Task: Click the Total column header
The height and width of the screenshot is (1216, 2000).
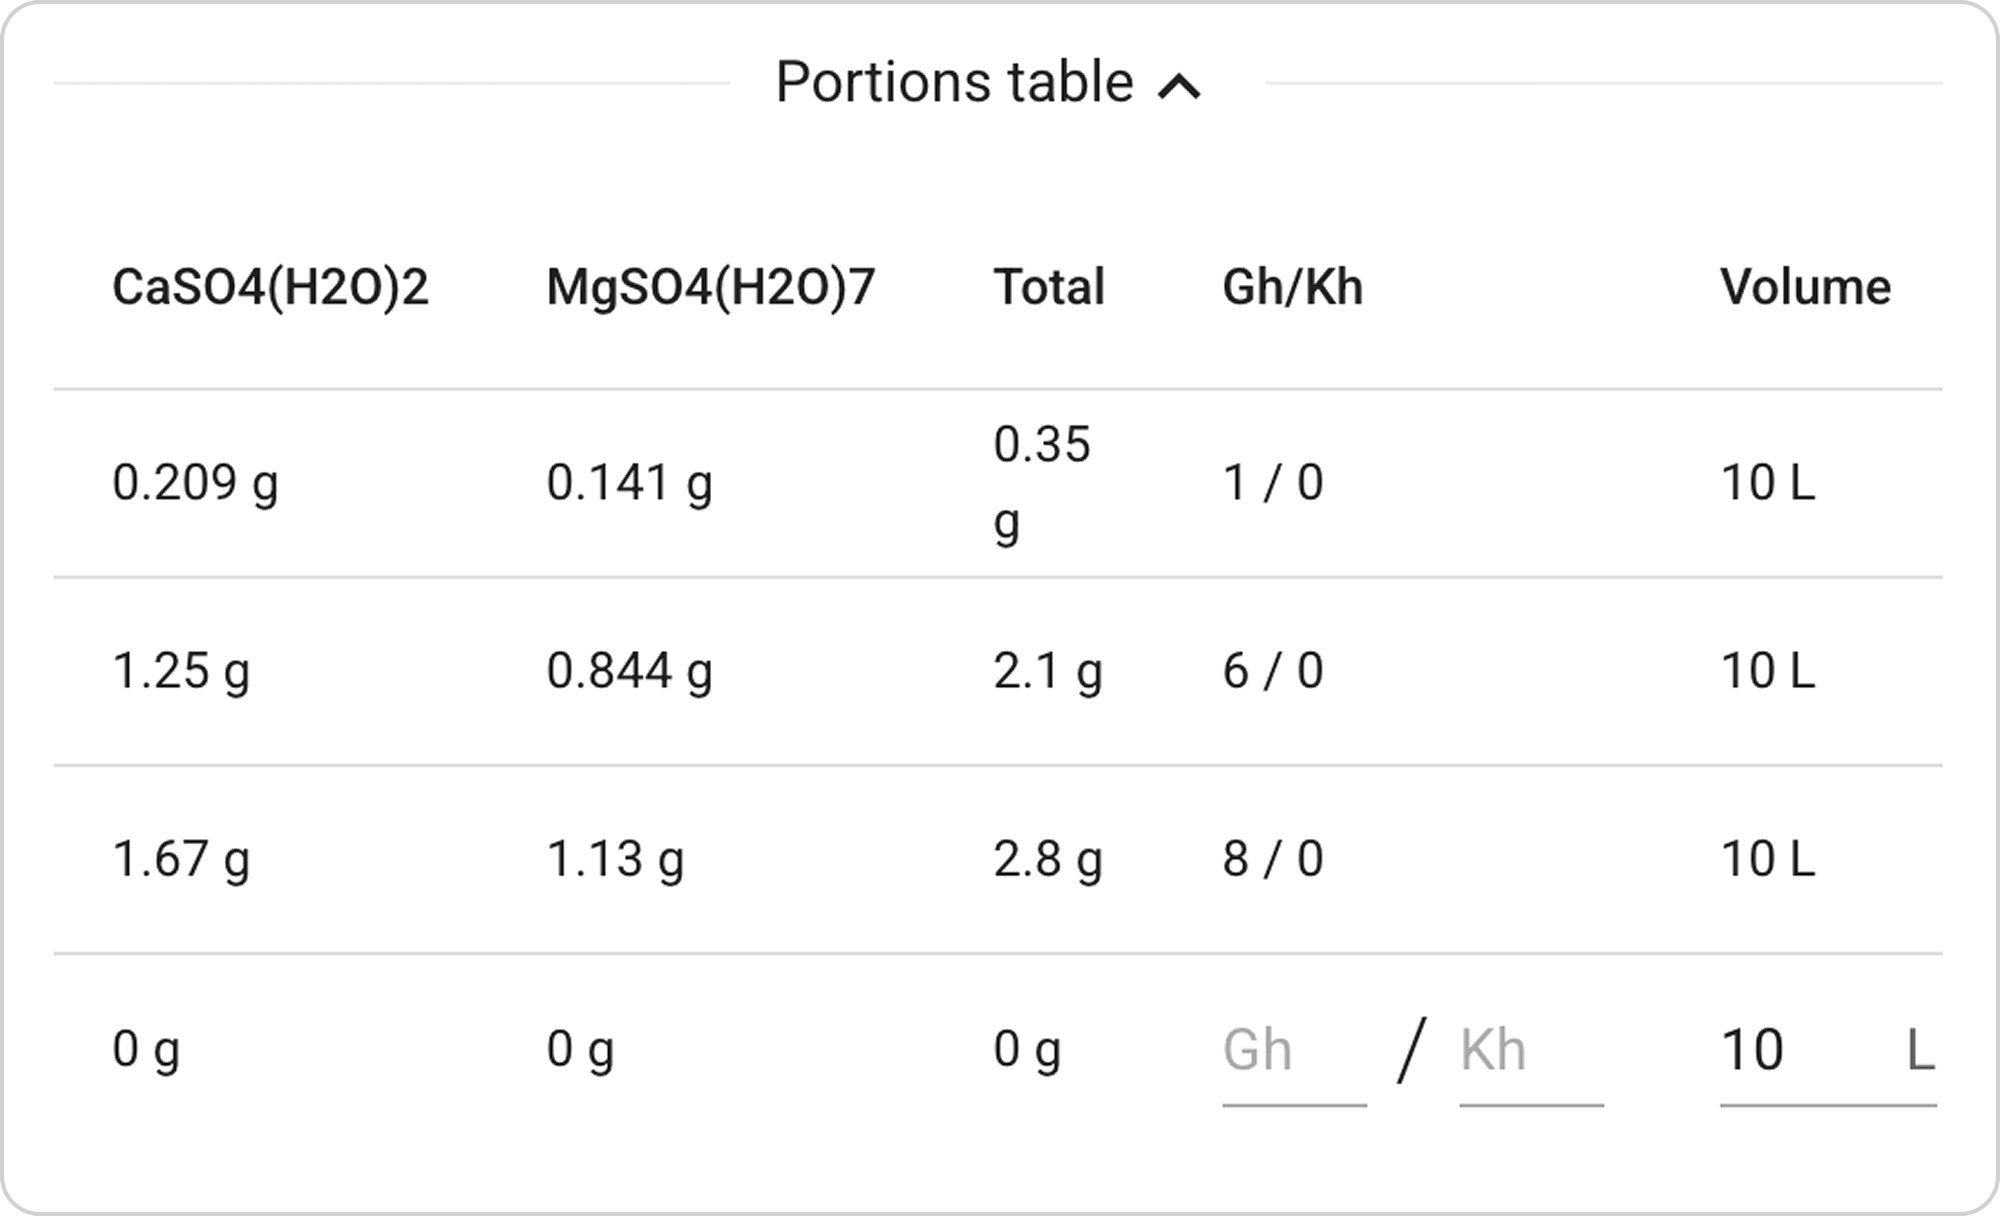Action: (1049, 288)
